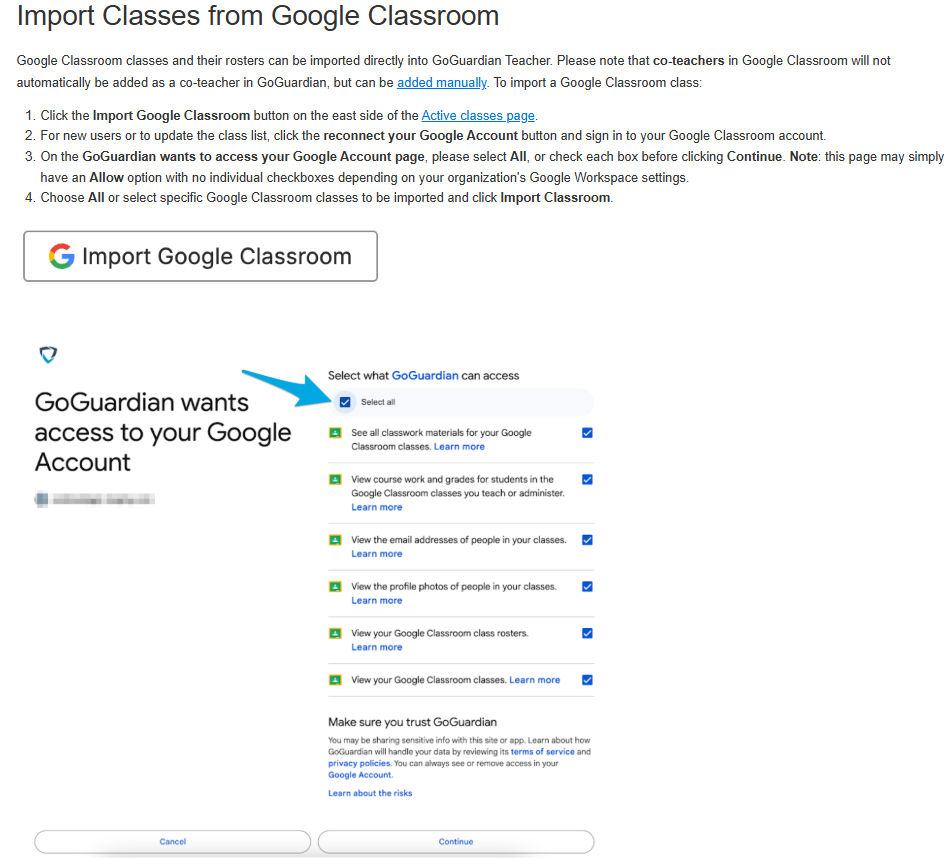This screenshot has height=860, width=949.
Task: Open the 'Google Account' link
Action: pos(360,775)
